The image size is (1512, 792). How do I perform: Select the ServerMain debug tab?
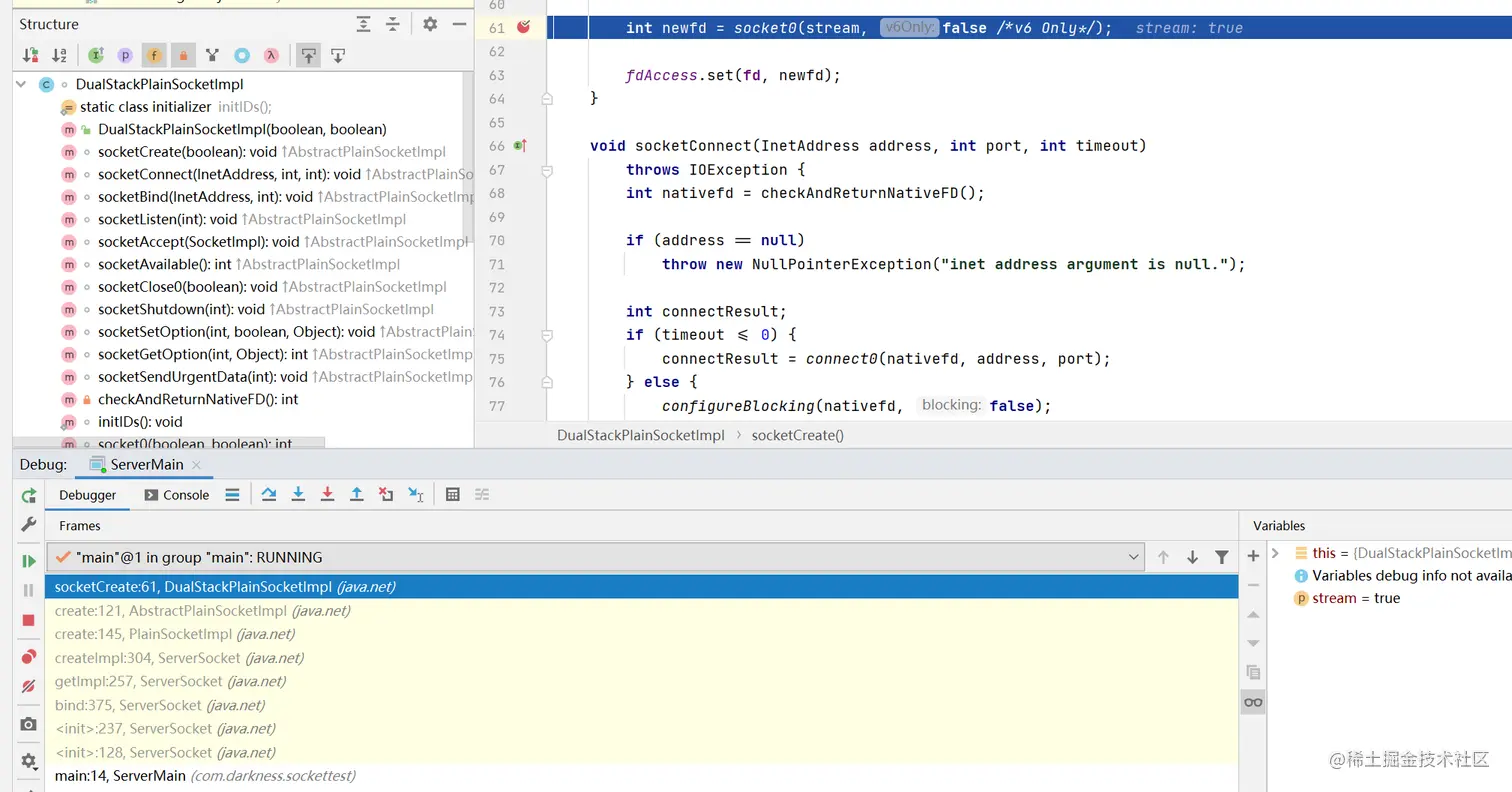point(146,465)
